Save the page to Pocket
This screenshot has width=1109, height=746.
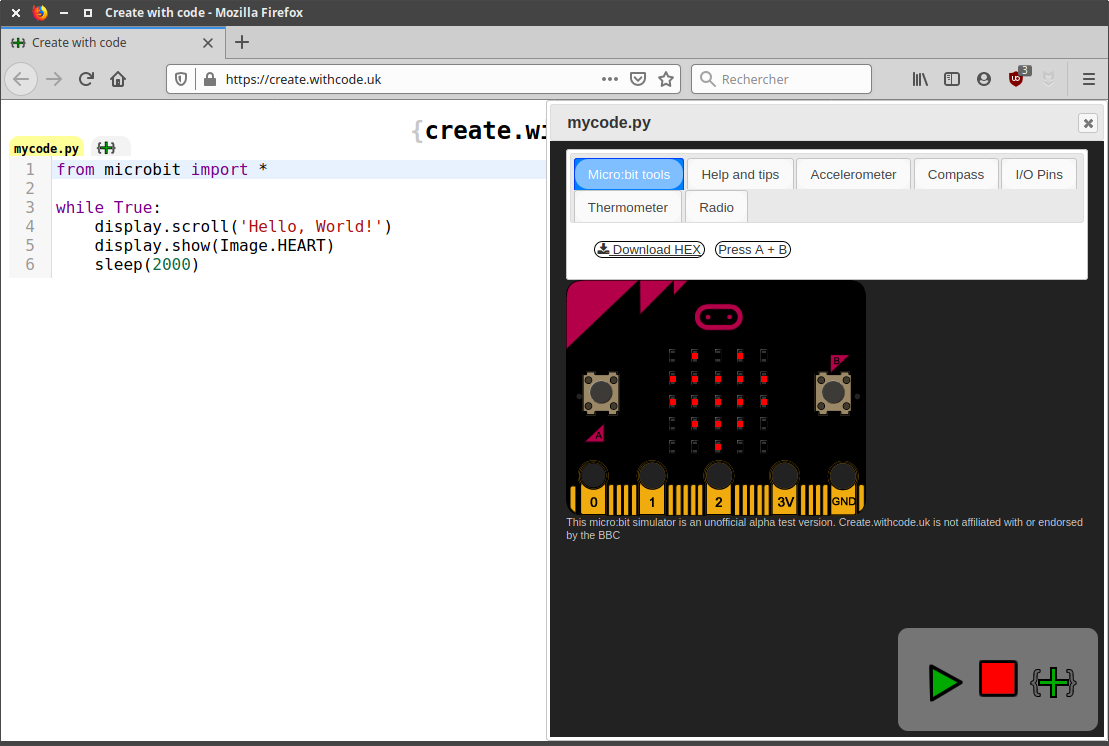638,79
